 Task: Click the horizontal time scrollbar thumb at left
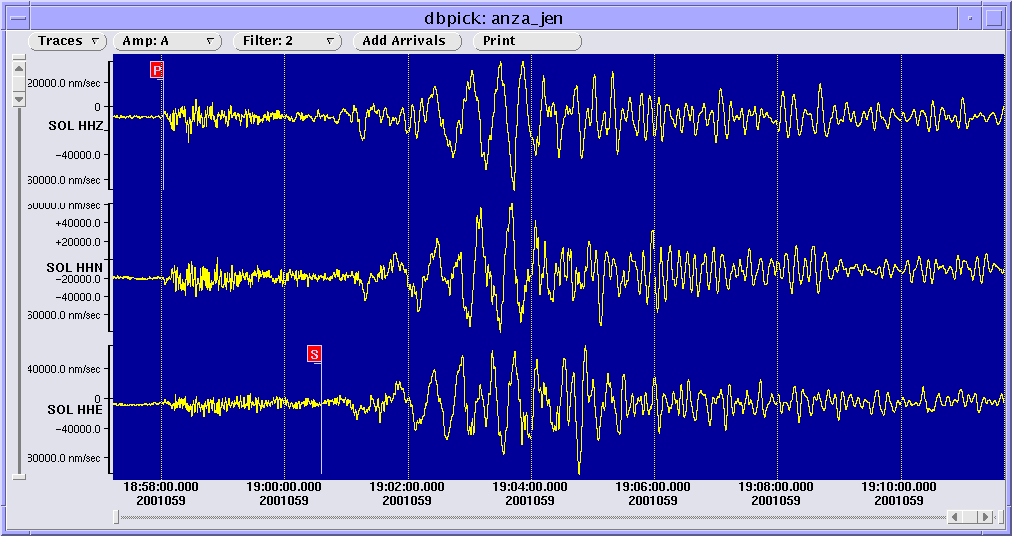[116, 517]
